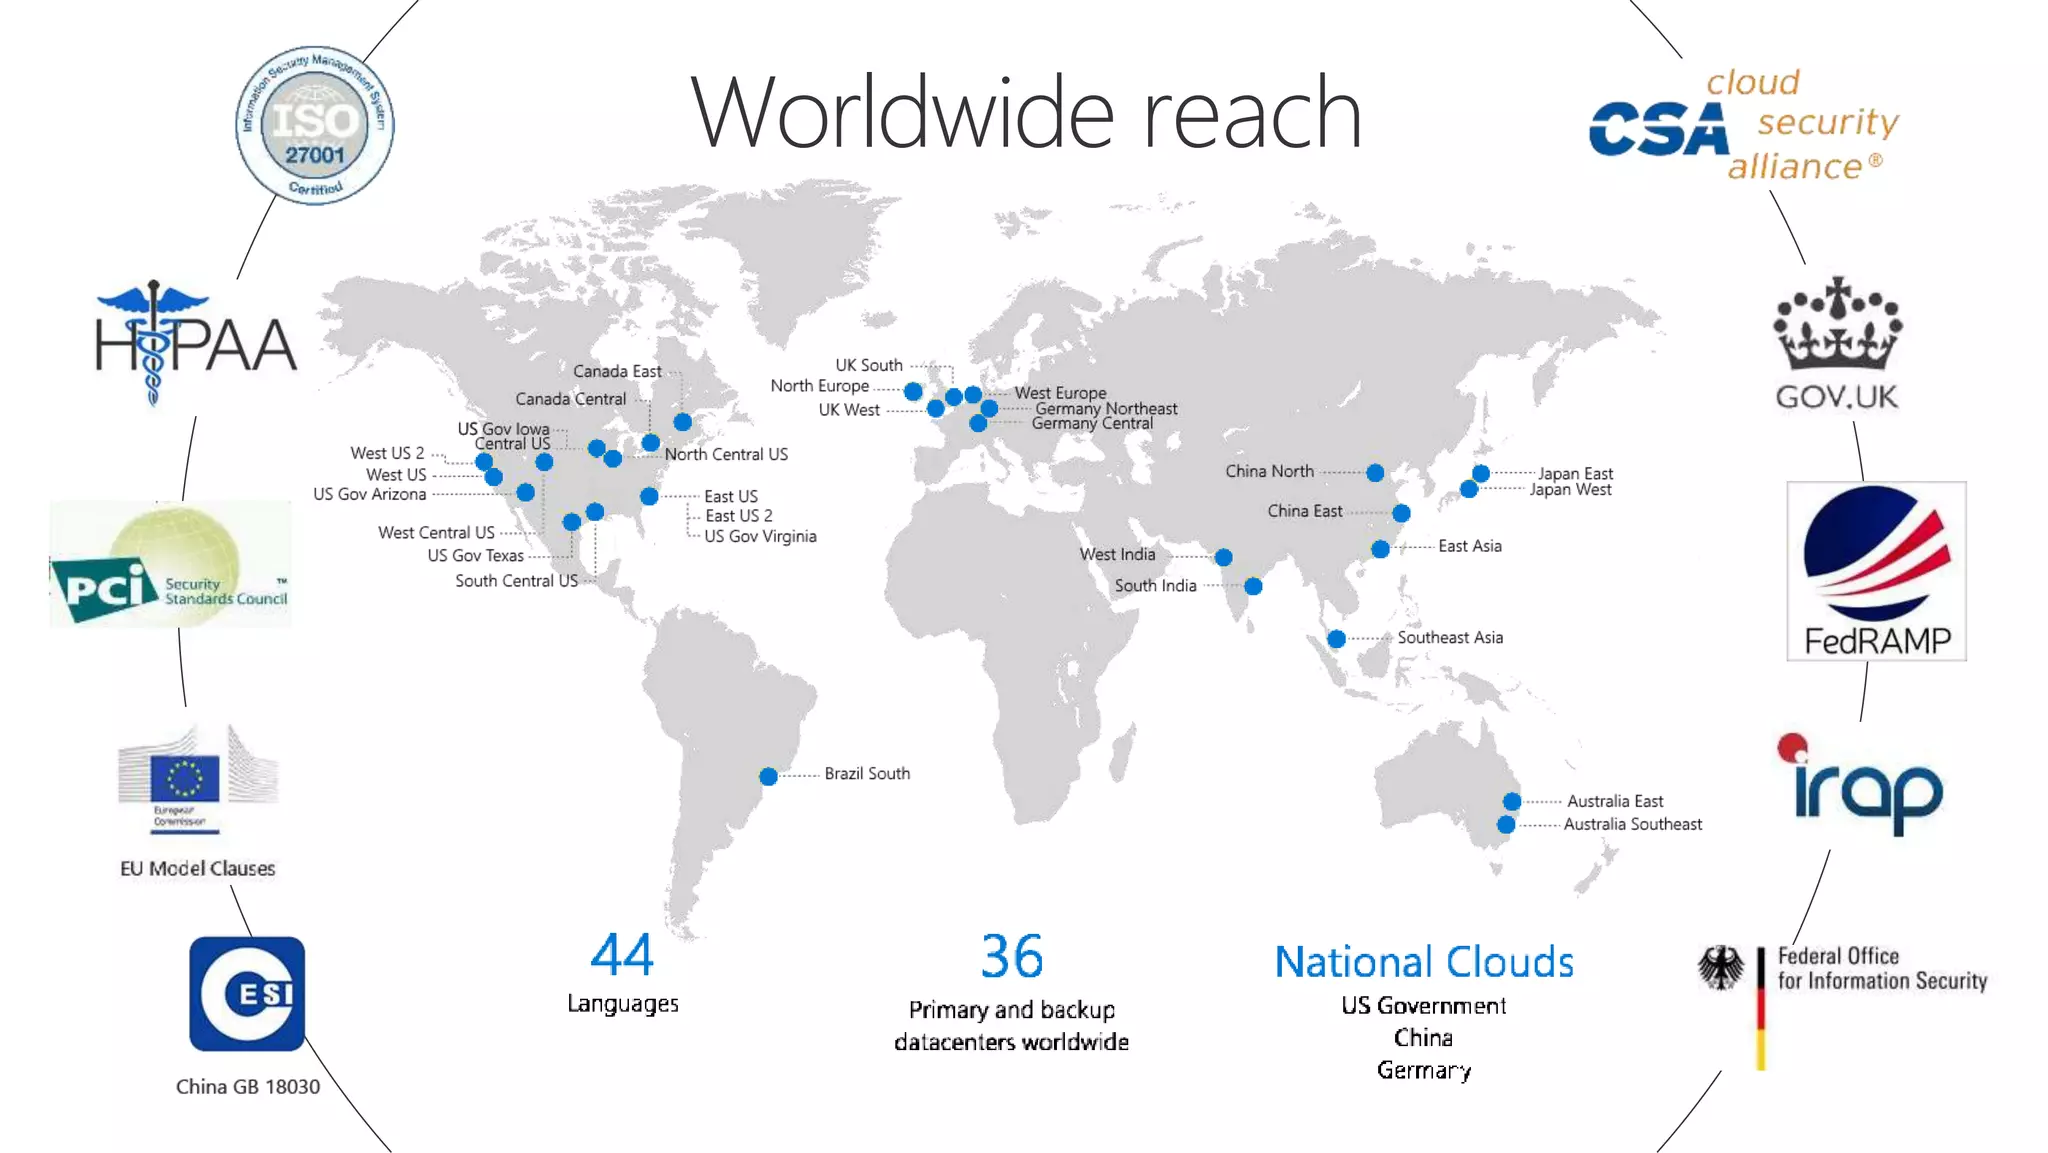Click the Worldwide reach title
This screenshot has width=2048, height=1153.
coord(1026,112)
